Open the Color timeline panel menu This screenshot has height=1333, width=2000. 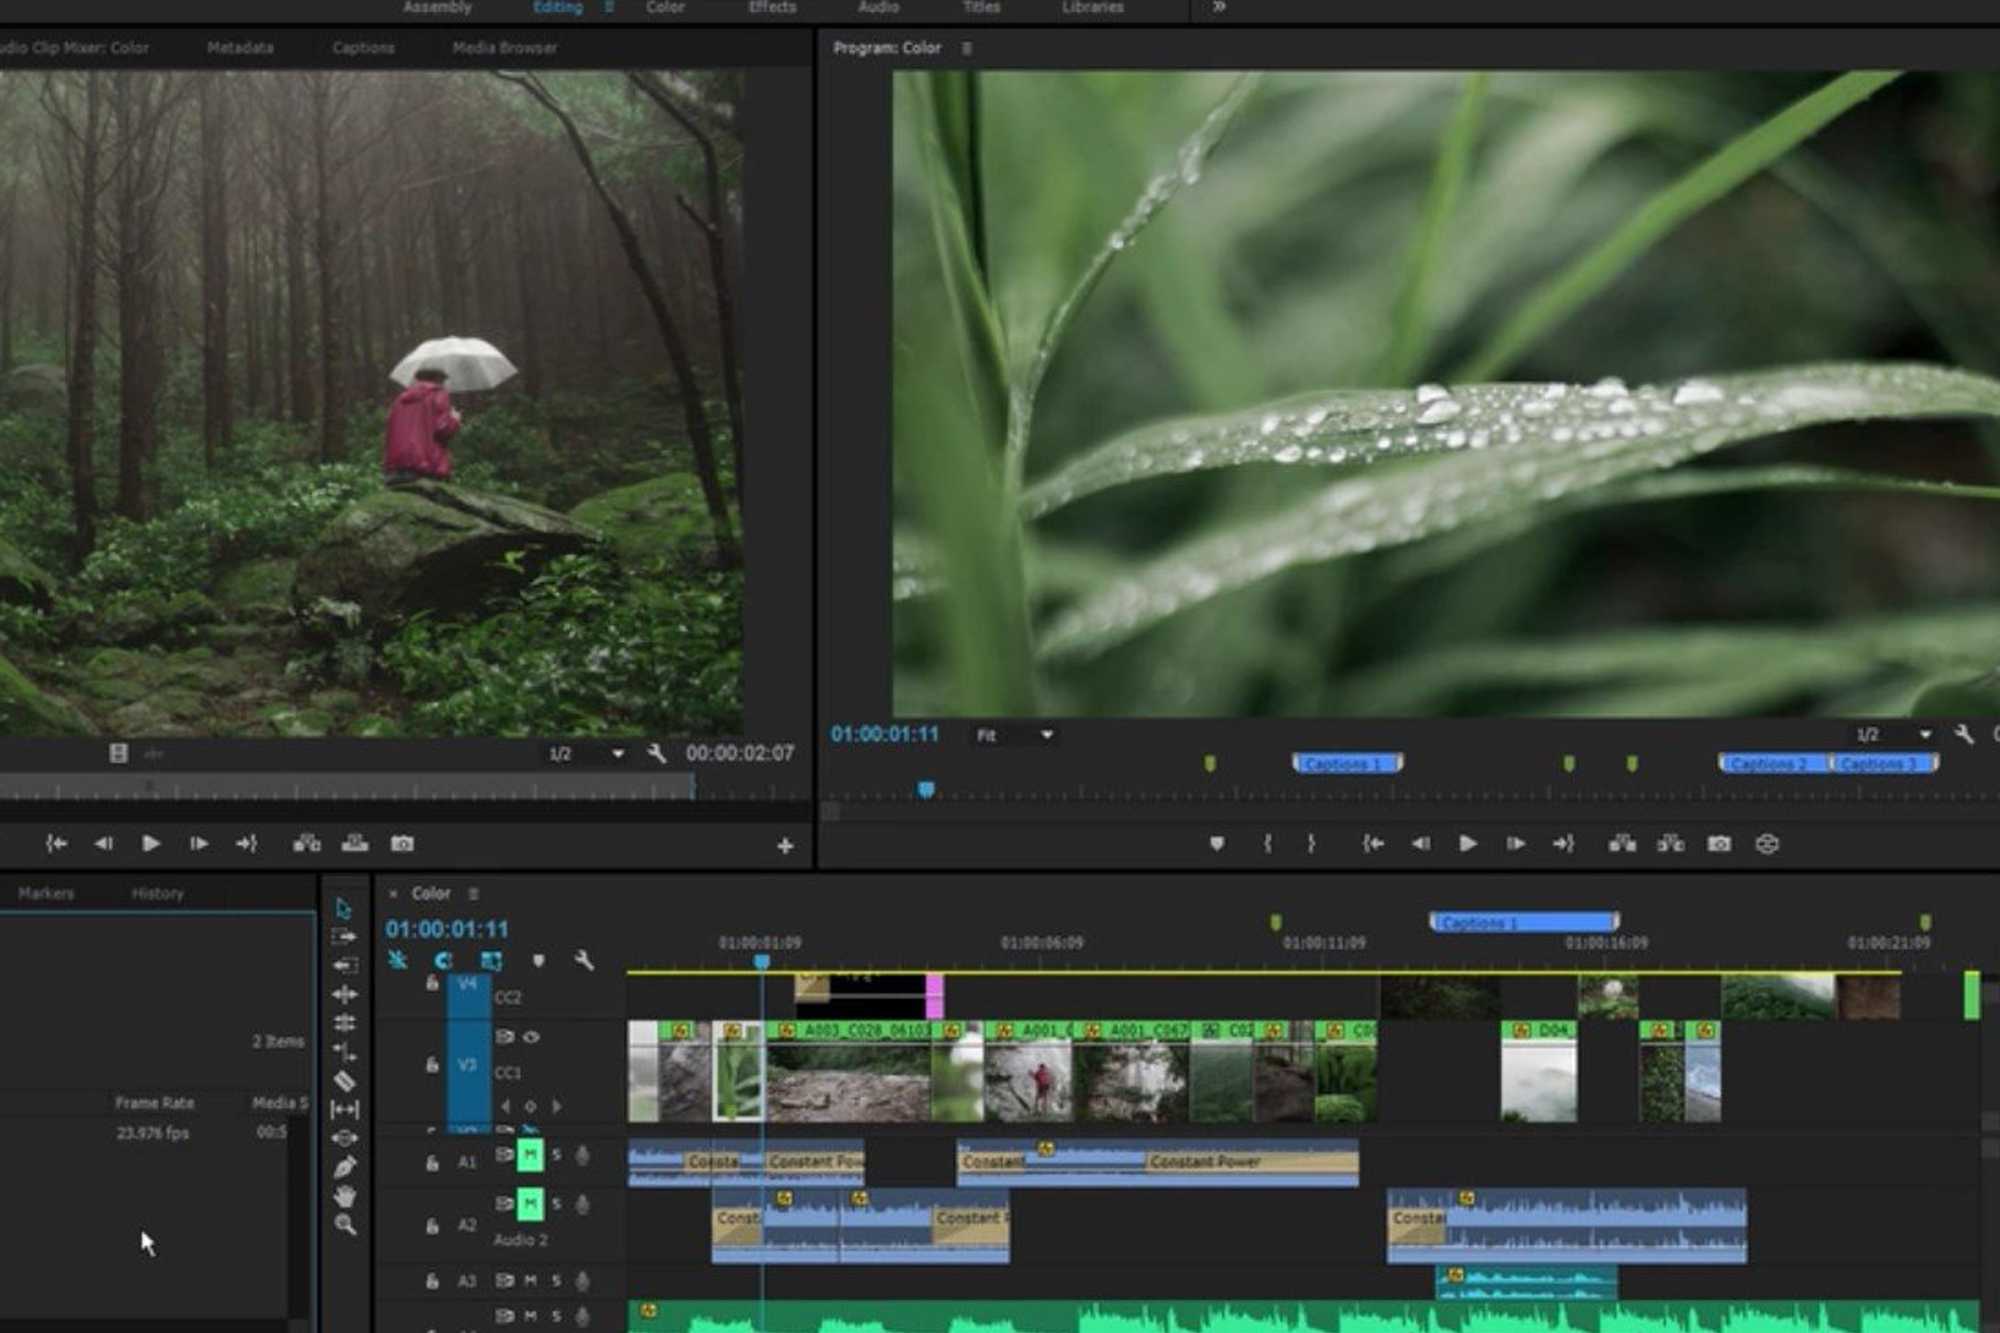473,893
